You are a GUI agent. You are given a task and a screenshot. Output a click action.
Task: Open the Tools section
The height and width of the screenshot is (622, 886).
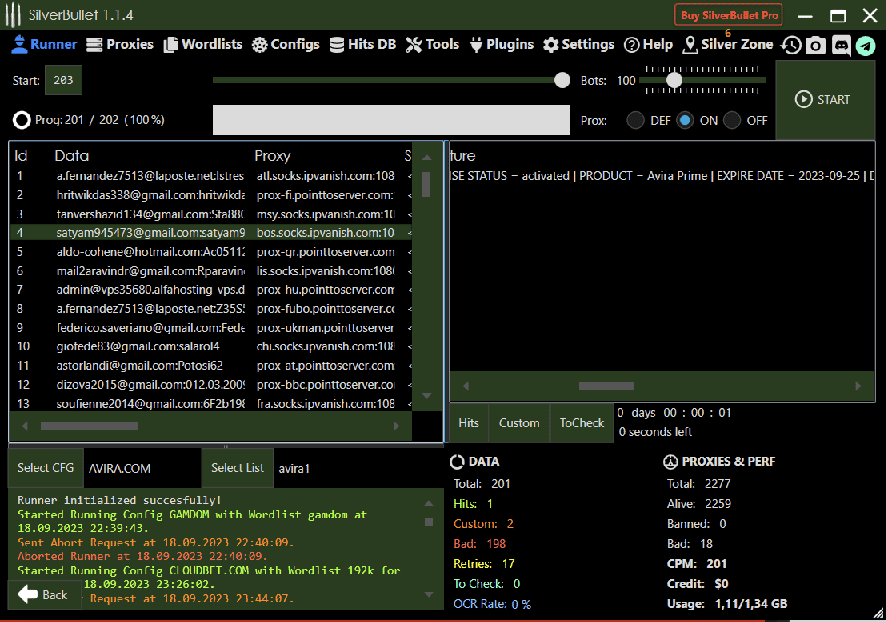point(432,45)
